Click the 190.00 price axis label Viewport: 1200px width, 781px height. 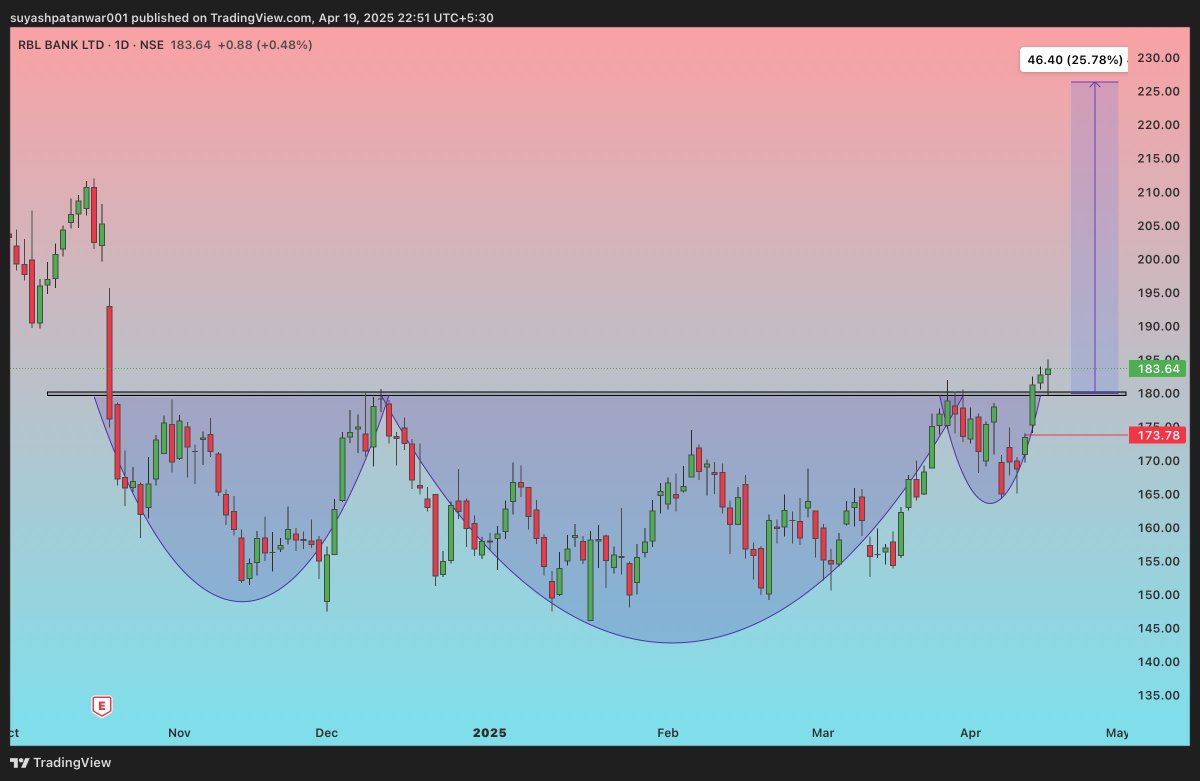(1157, 327)
